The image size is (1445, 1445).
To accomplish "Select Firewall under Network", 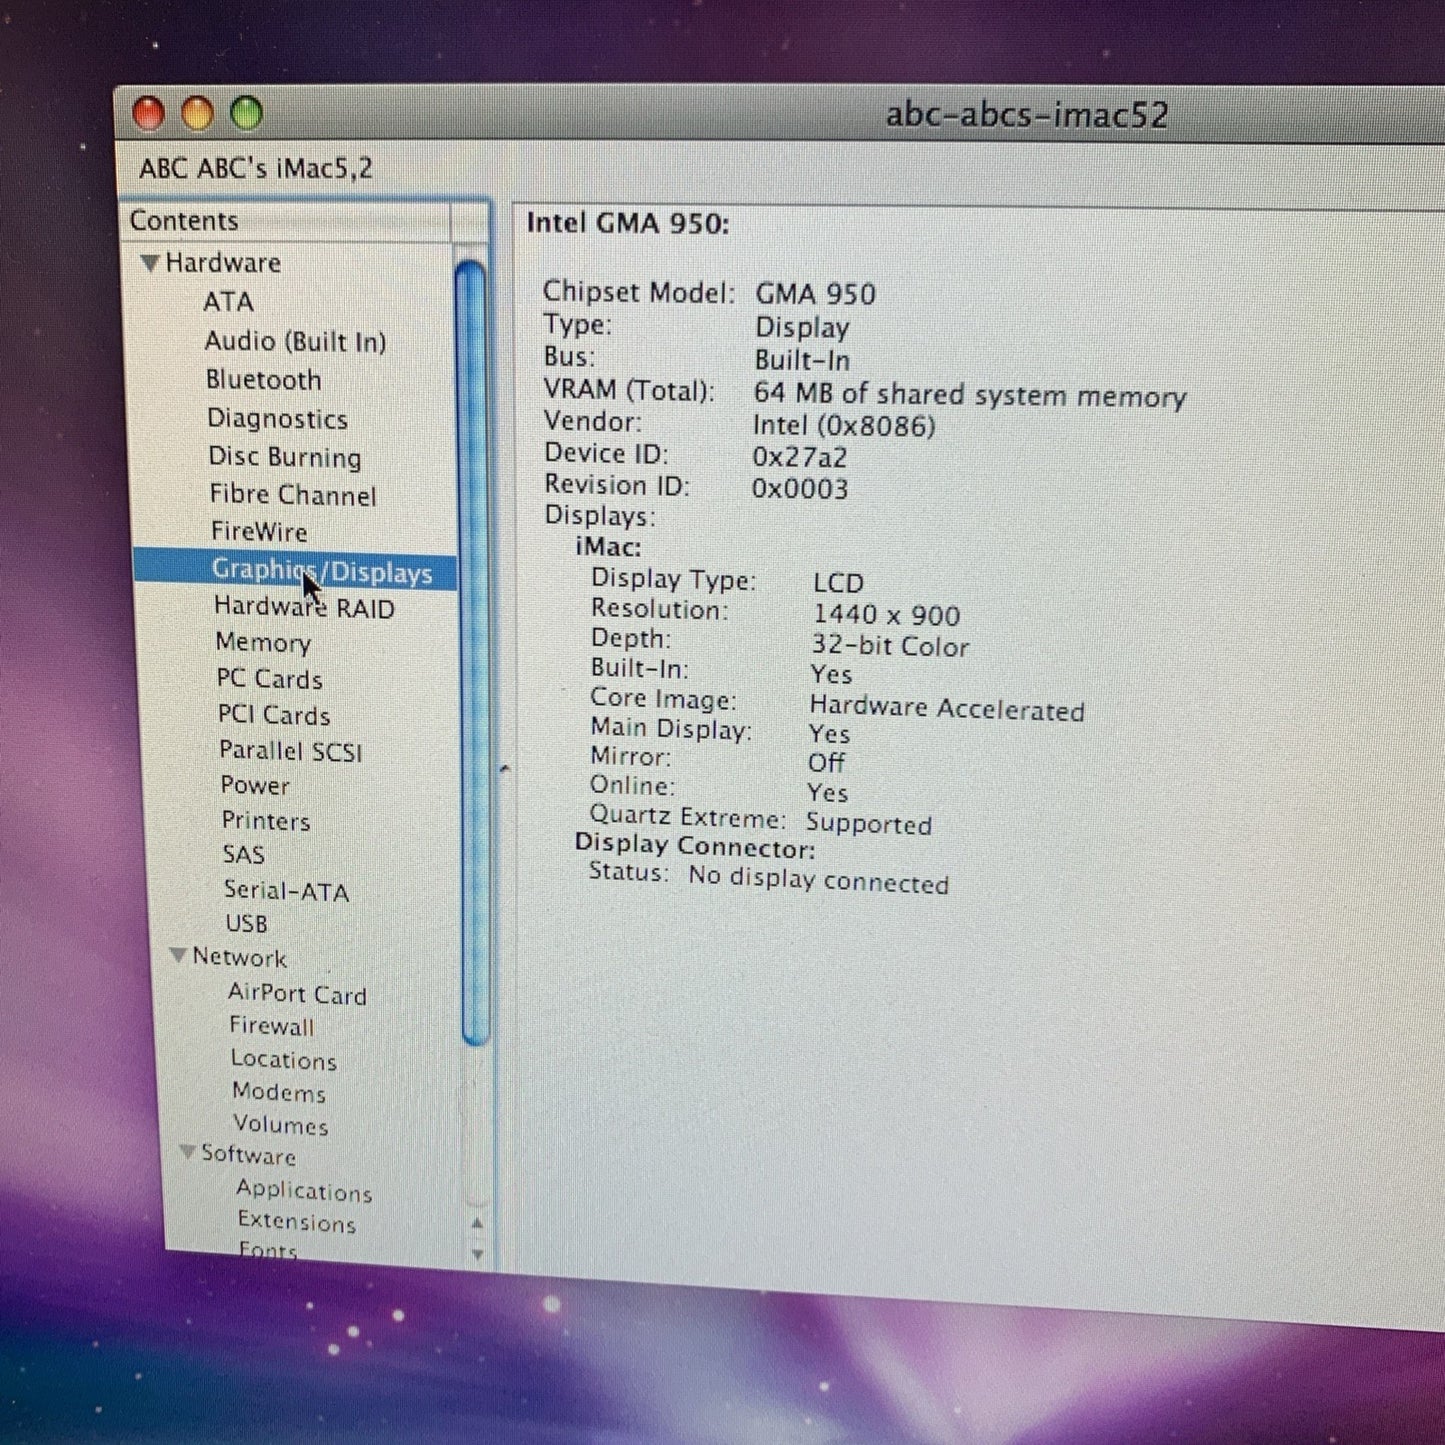I will [271, 1026].
